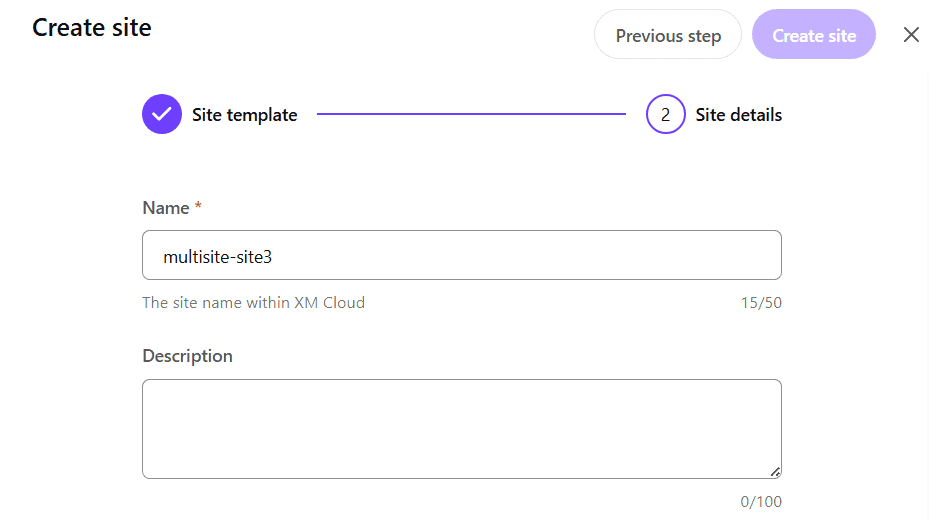Click the multisite-site3 text in Name field
This screenshot has height=522, width=929.
(x=217, y=257)
